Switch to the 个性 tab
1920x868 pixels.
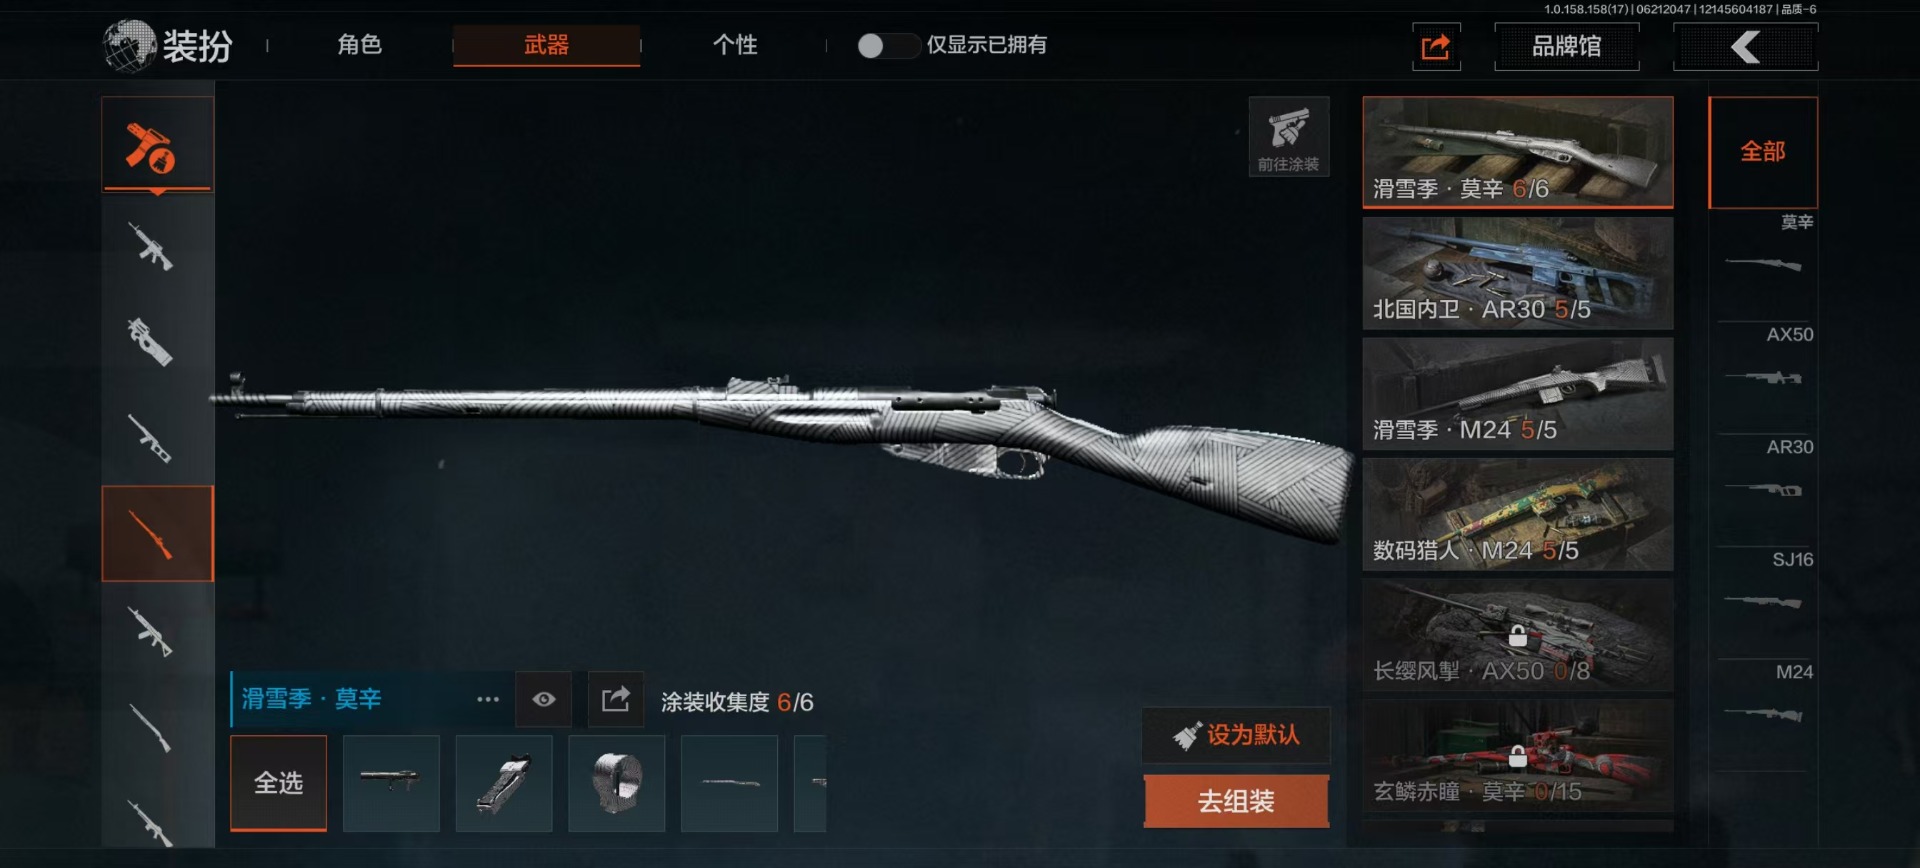(735, 45)
